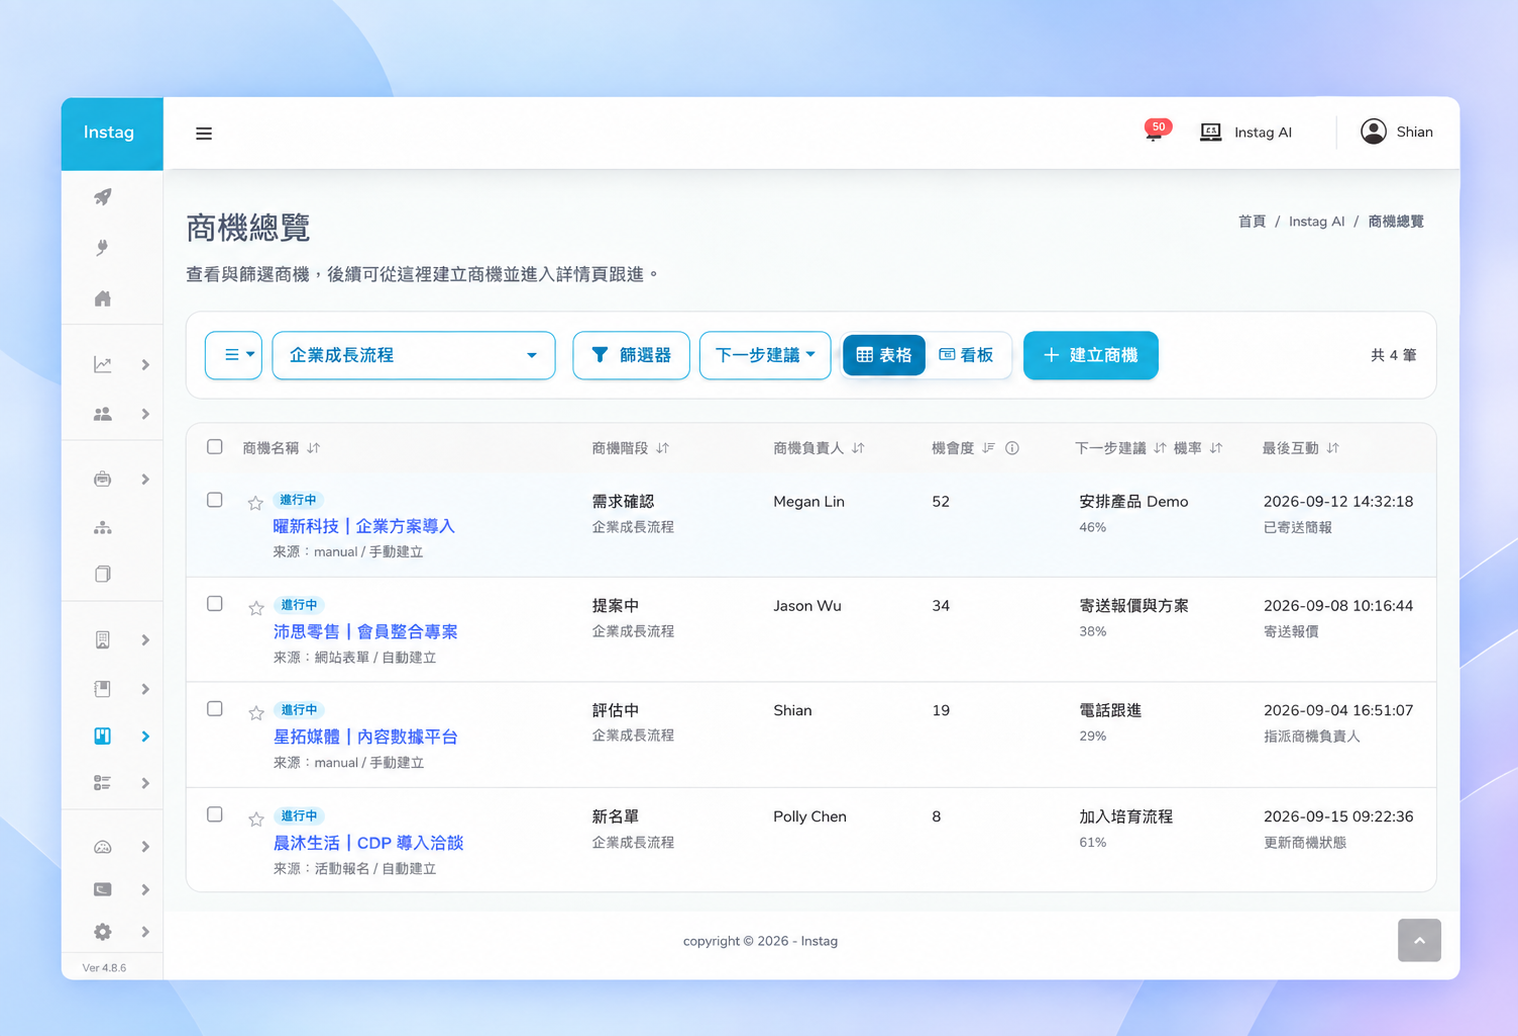Go to the home icon in sidebar
This screenshot has width=1518, height=1036.
(102, 298)
